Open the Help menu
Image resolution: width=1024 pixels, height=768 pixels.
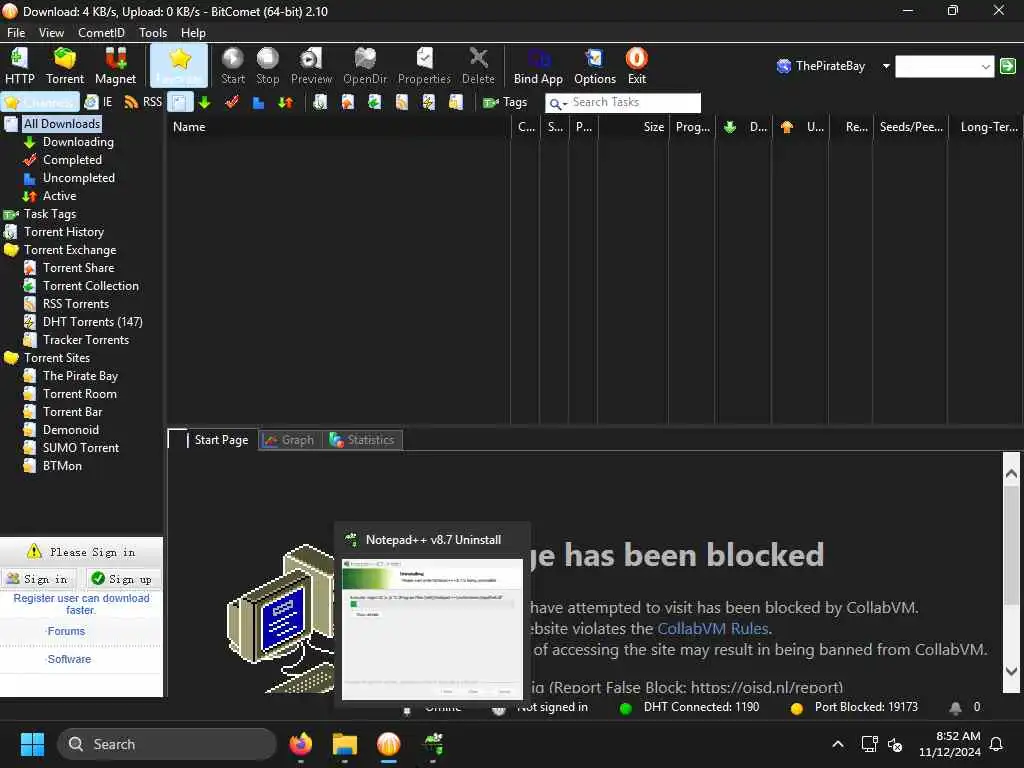click(193, 32)
